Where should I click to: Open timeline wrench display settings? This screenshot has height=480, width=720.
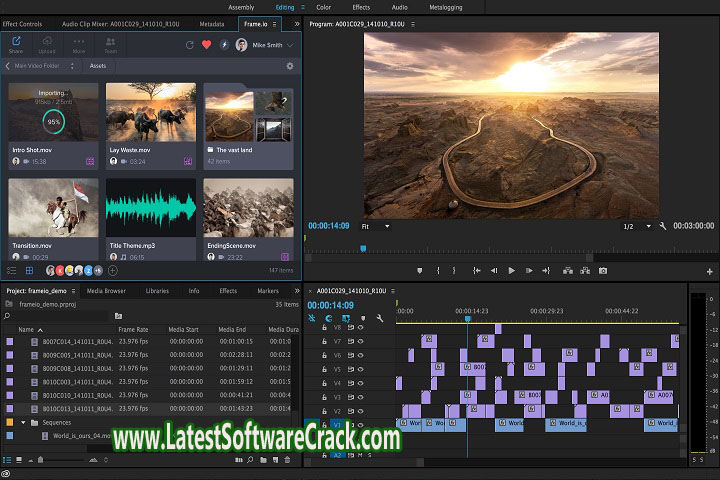(x=379, y=319)
